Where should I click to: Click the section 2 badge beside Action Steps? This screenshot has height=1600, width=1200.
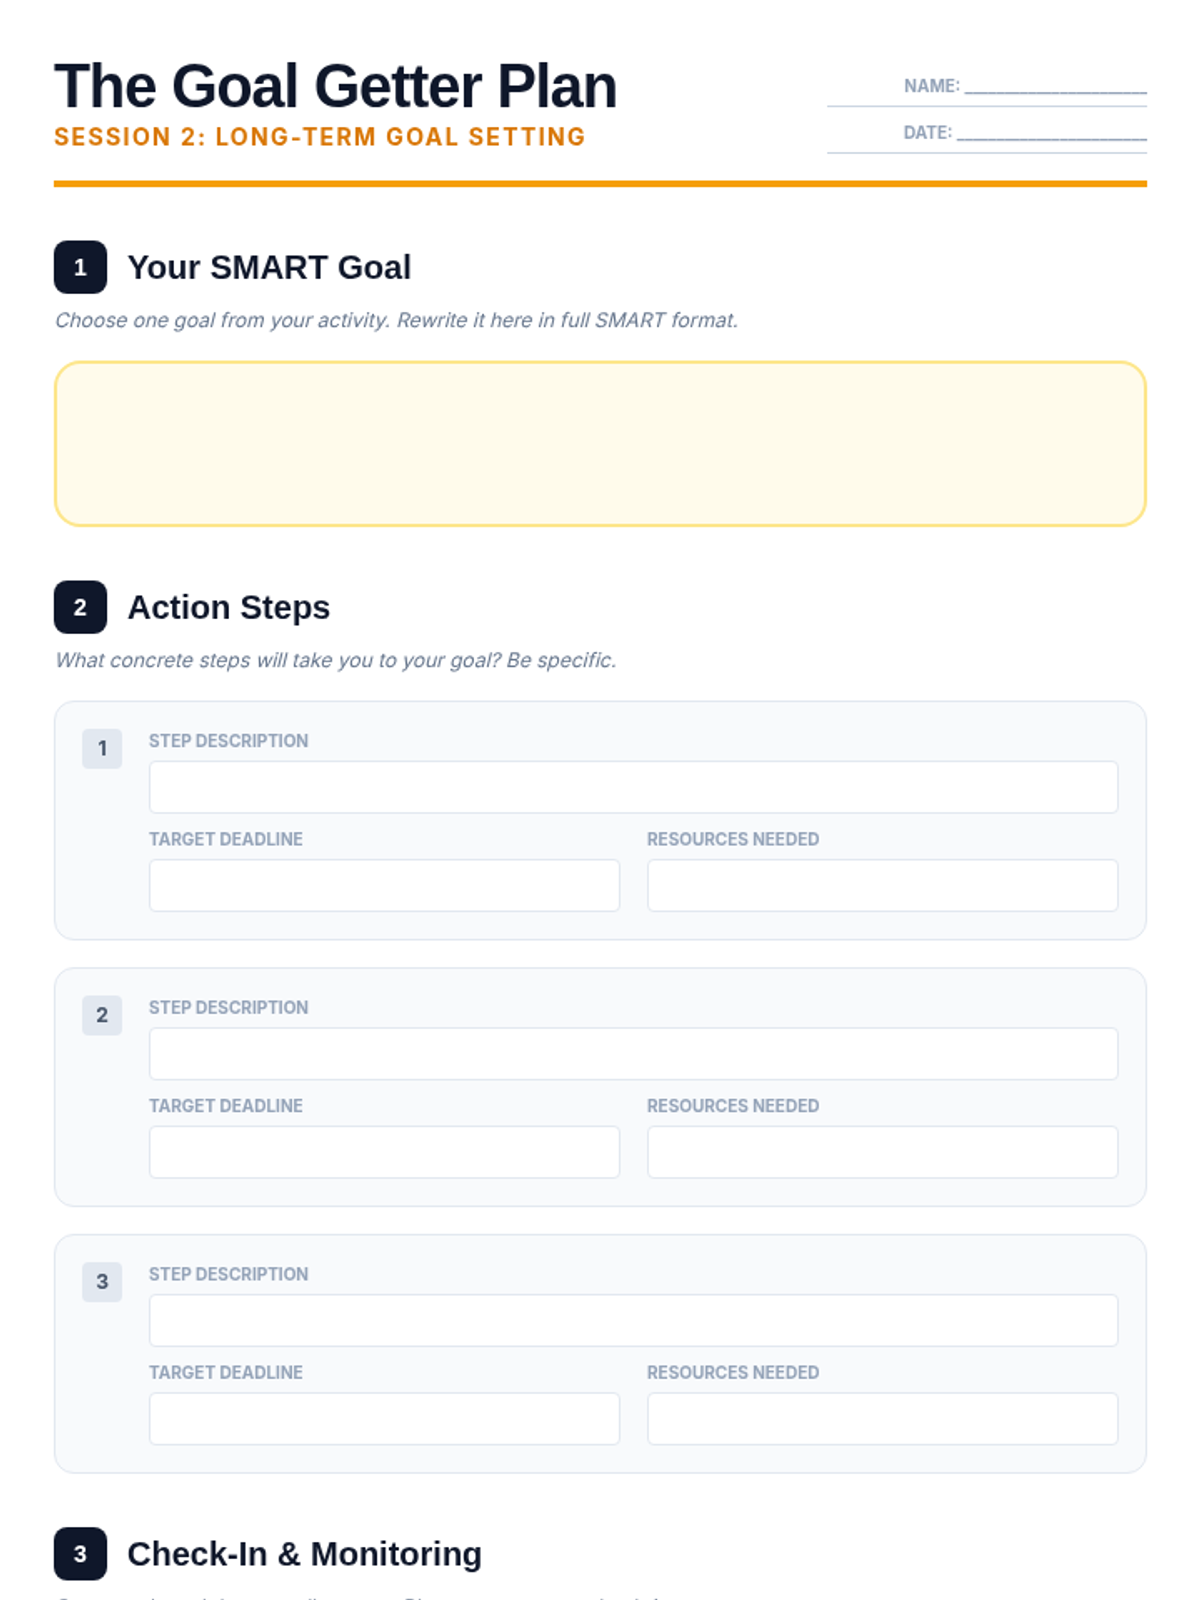(x=80, y=607)
